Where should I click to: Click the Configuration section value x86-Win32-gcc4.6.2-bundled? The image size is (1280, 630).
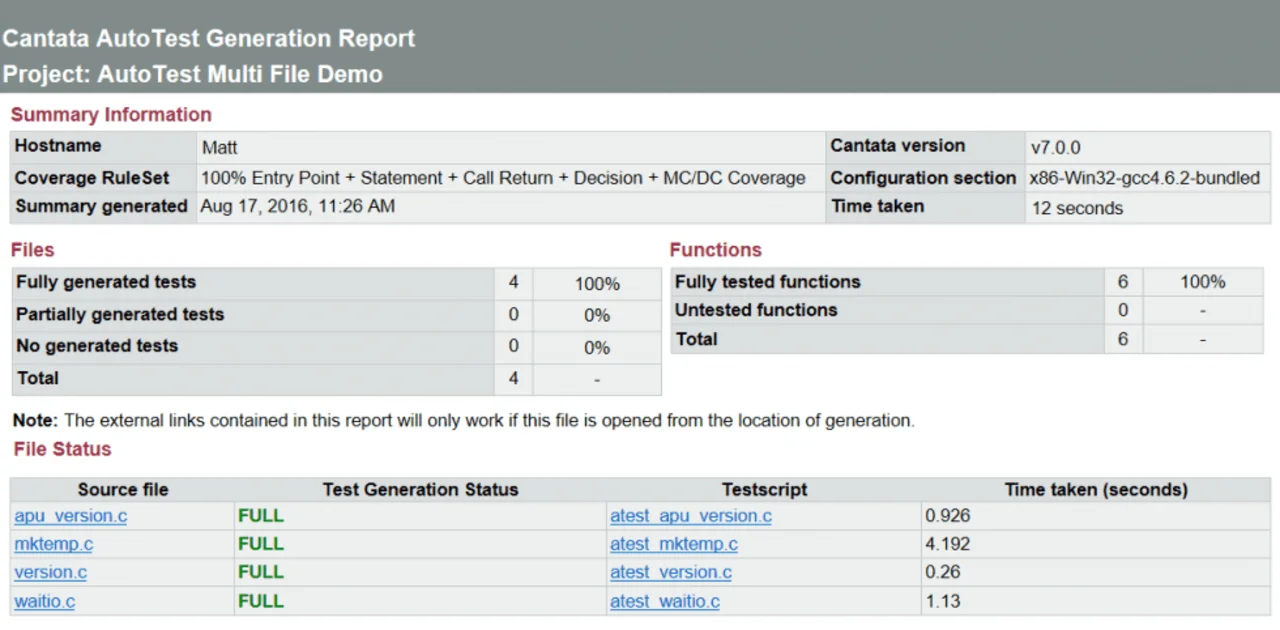coord(1145,178)
